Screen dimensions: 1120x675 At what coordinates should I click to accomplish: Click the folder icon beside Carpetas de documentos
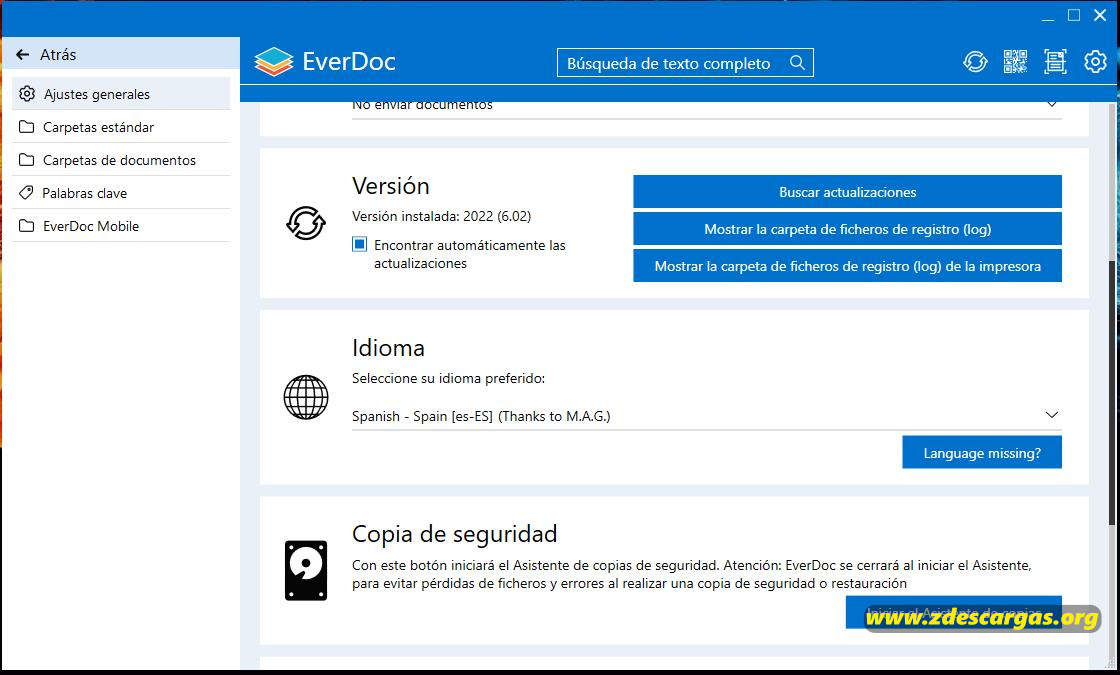[x=26, y=160]
